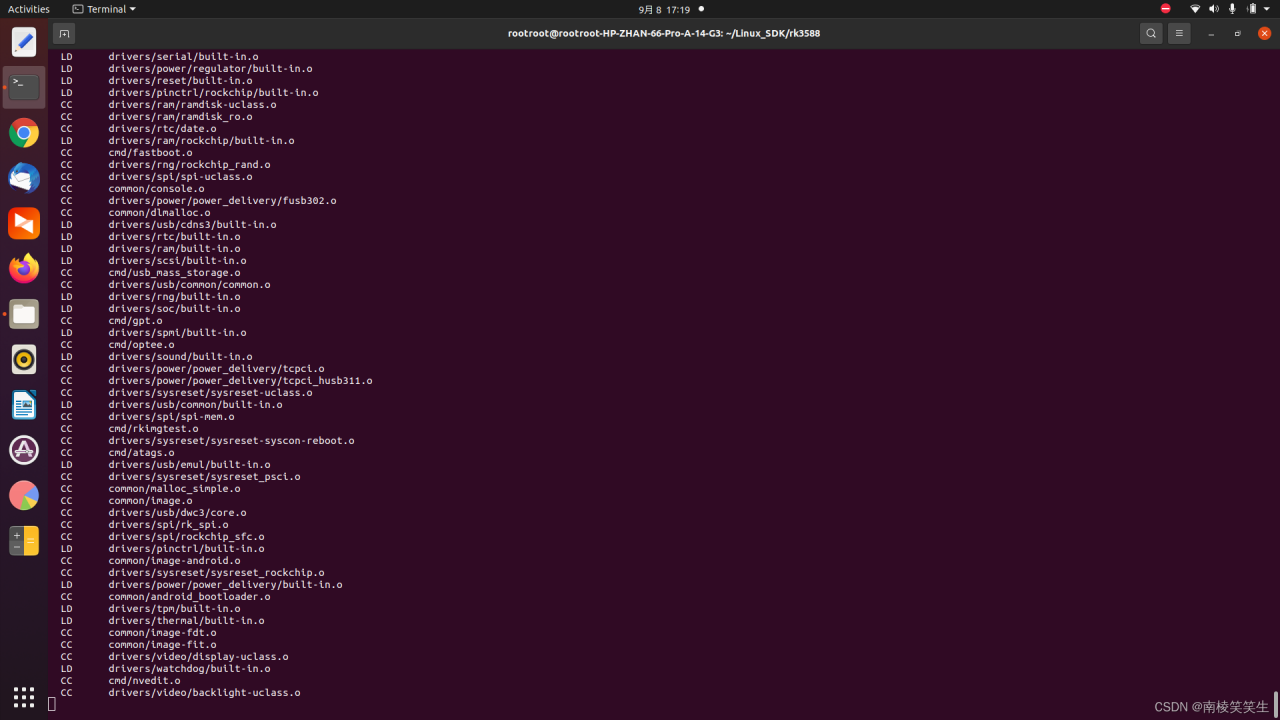The width and height of the screenshot is (1280, 720).
Task: Open the Terminal app menu in top bar
Action: pyautogui.click(x=104, y=9)
